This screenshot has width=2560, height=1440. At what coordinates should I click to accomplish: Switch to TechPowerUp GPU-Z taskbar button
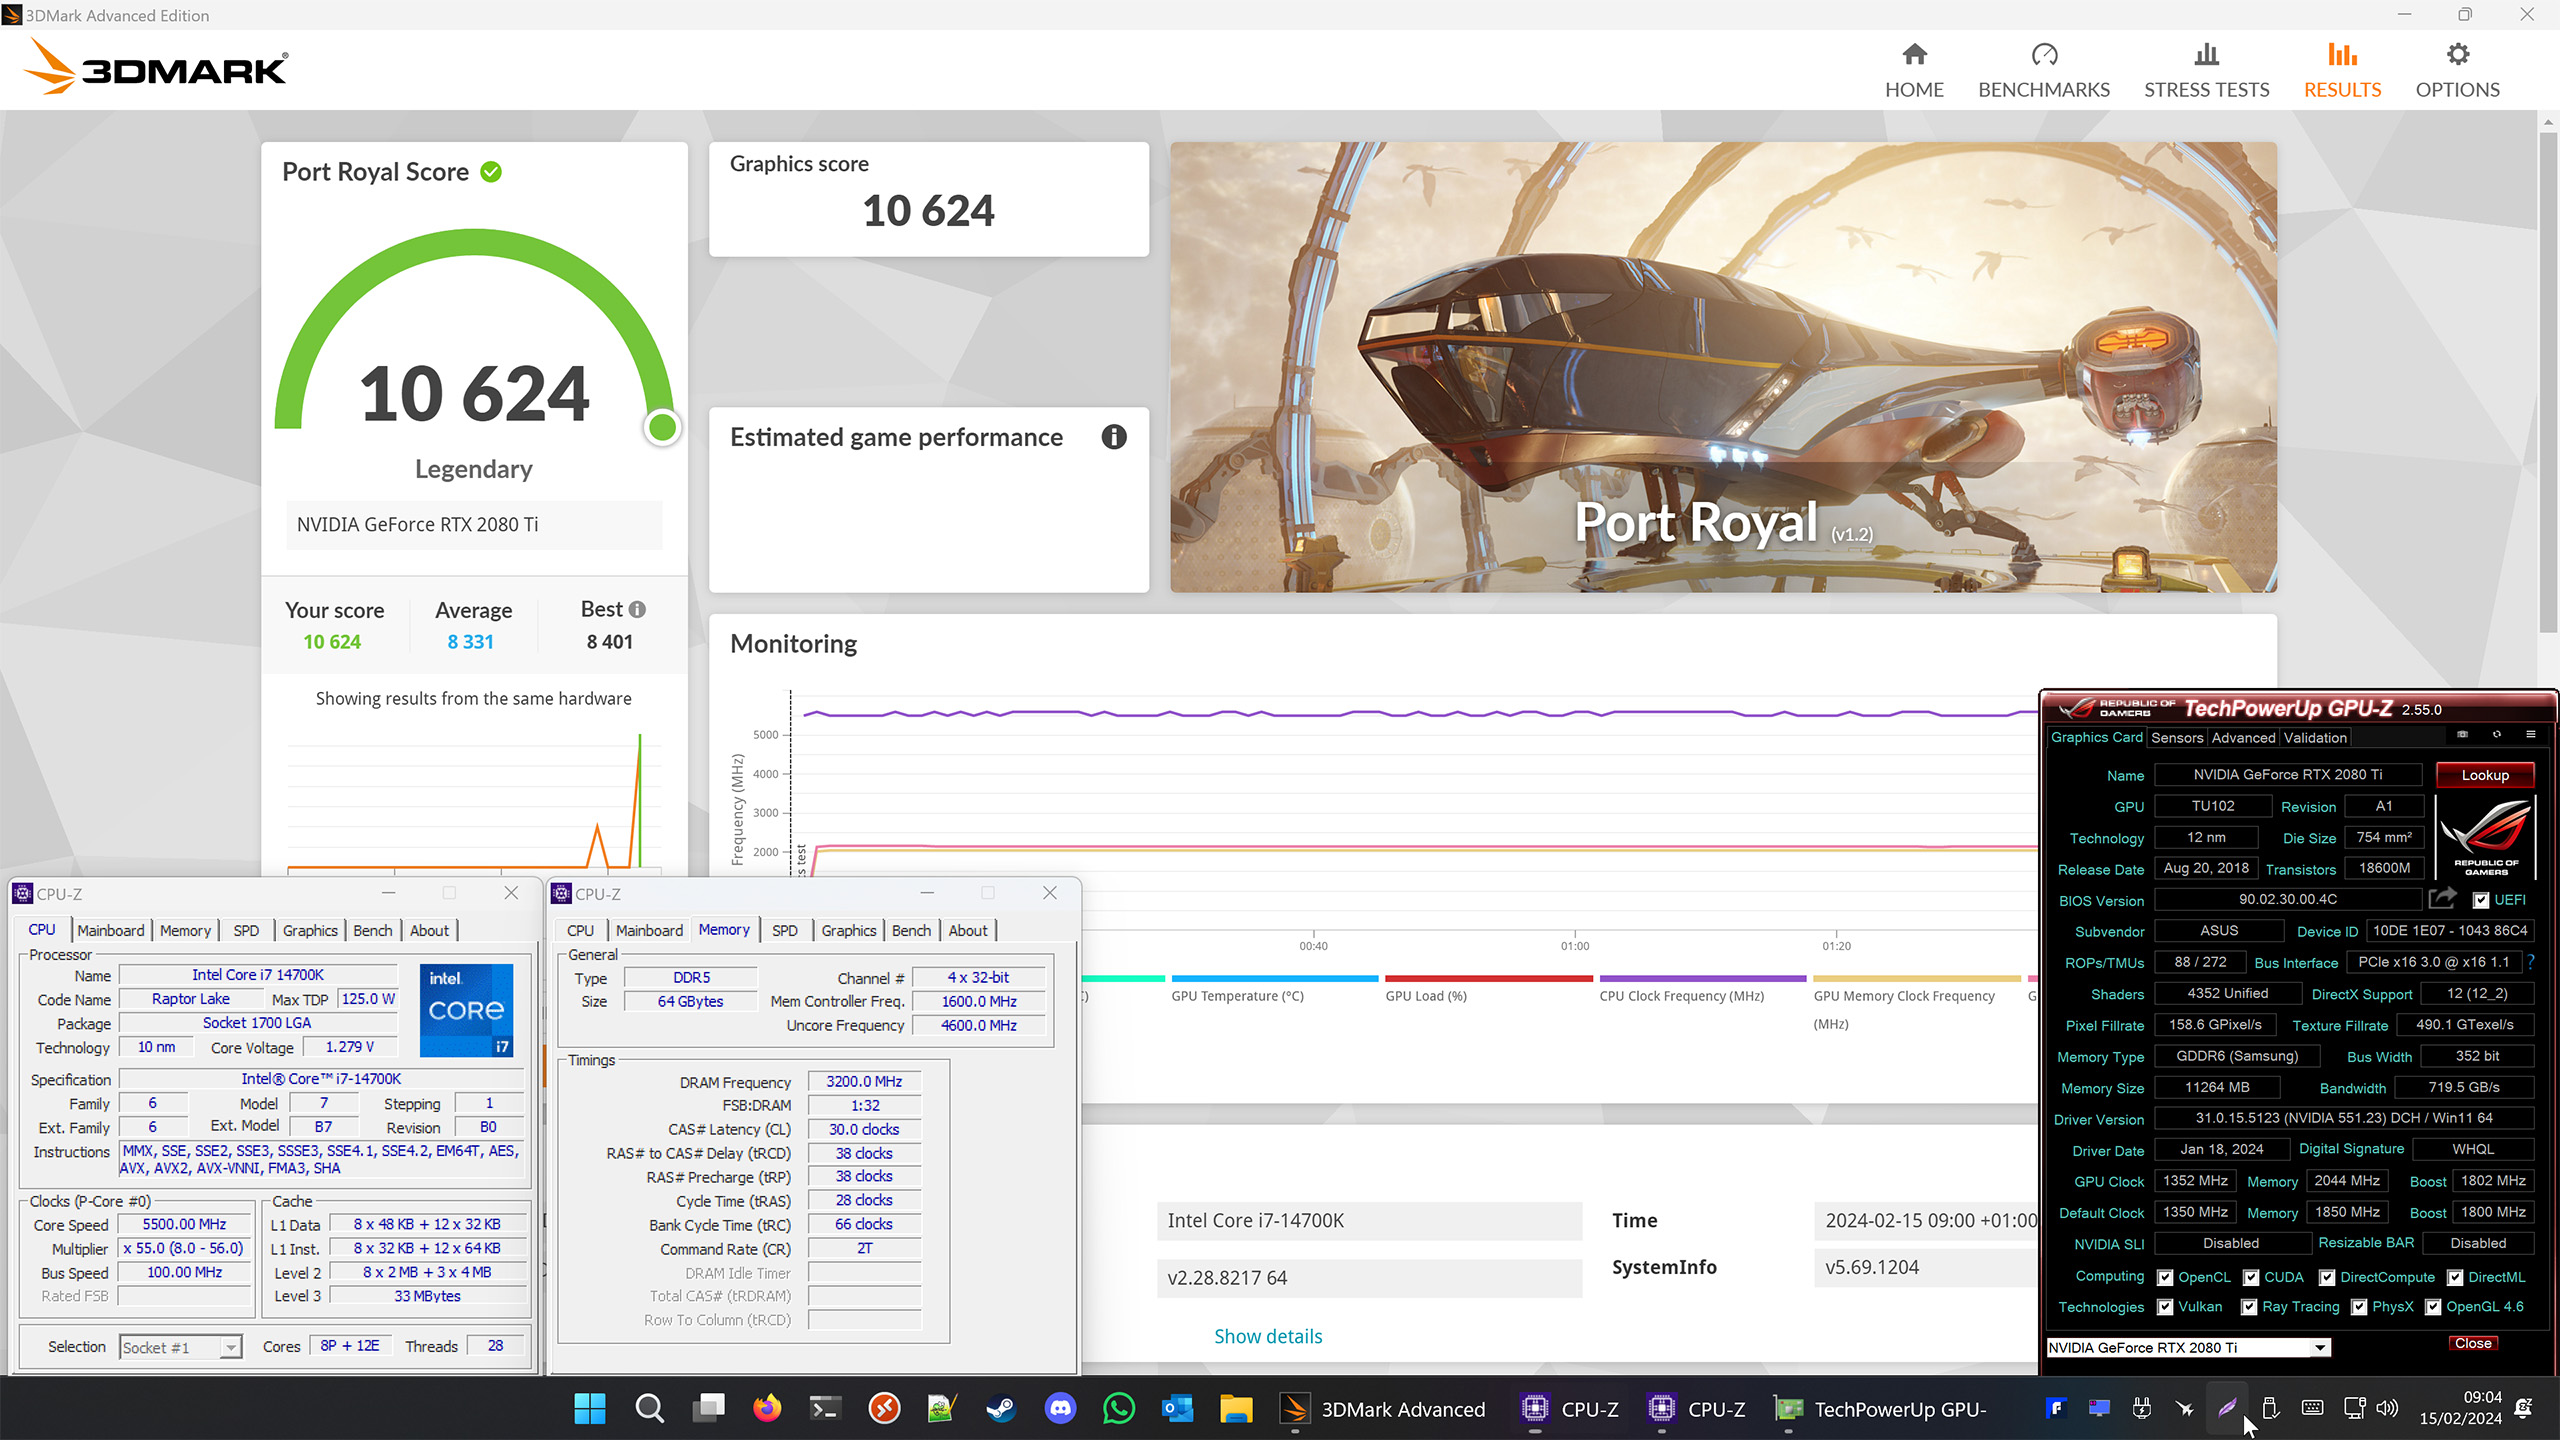click(1882, 1409)
